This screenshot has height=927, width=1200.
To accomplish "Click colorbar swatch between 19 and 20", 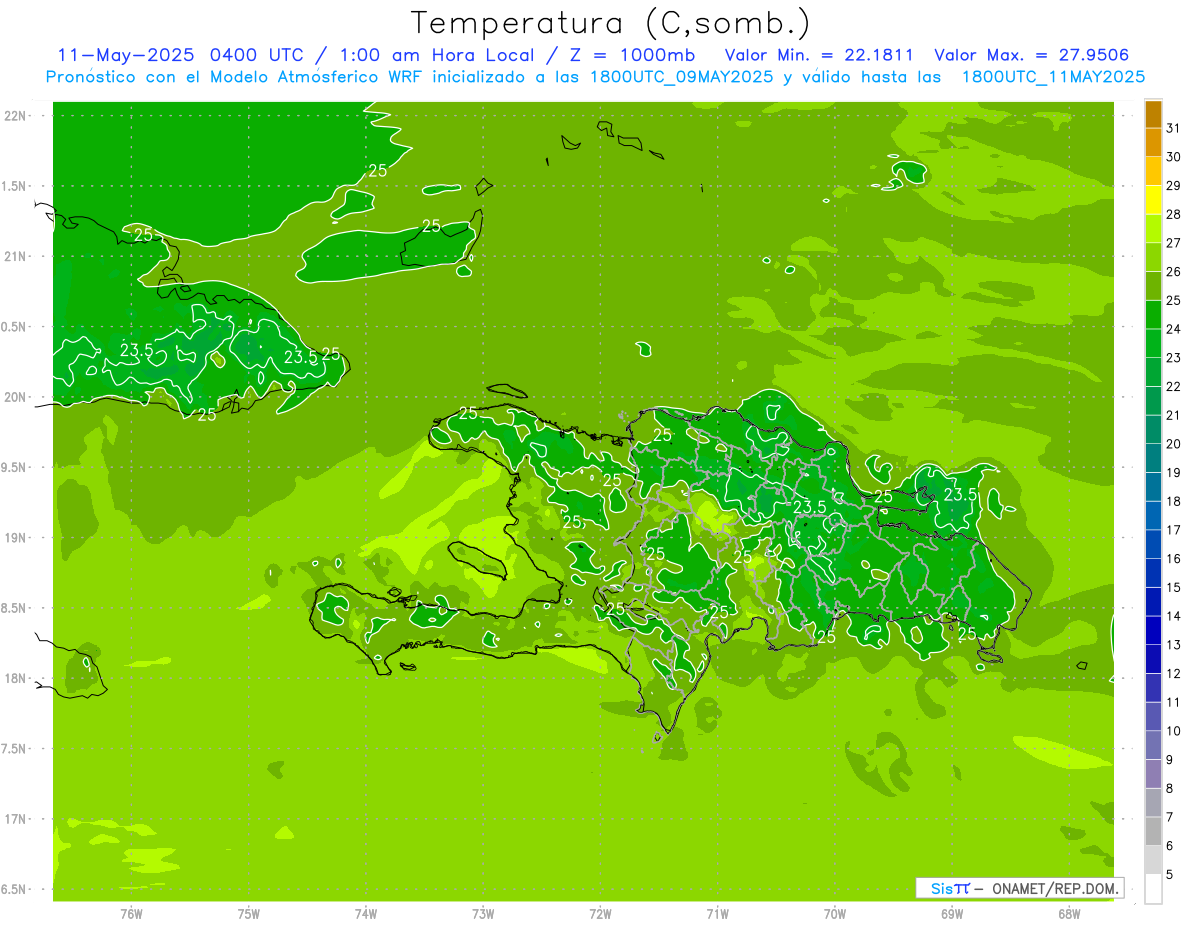I will [x=1153, y=458].
